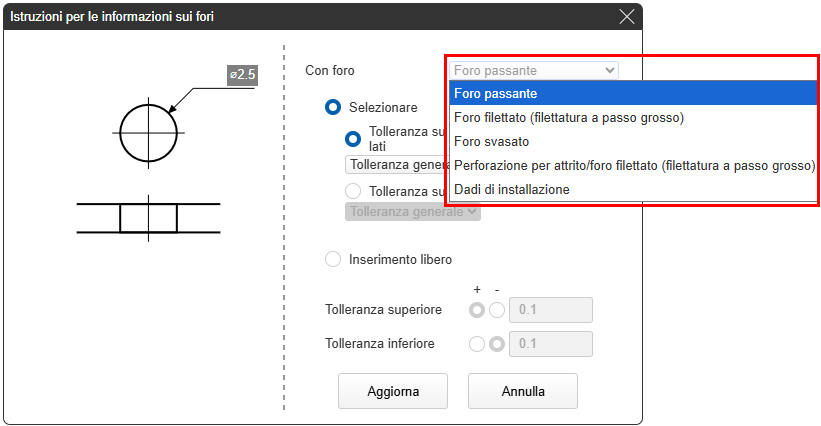Select plus sign for Tolleranza inferiore
Viewport: 821px width, 426px height.
pos(477,344)
